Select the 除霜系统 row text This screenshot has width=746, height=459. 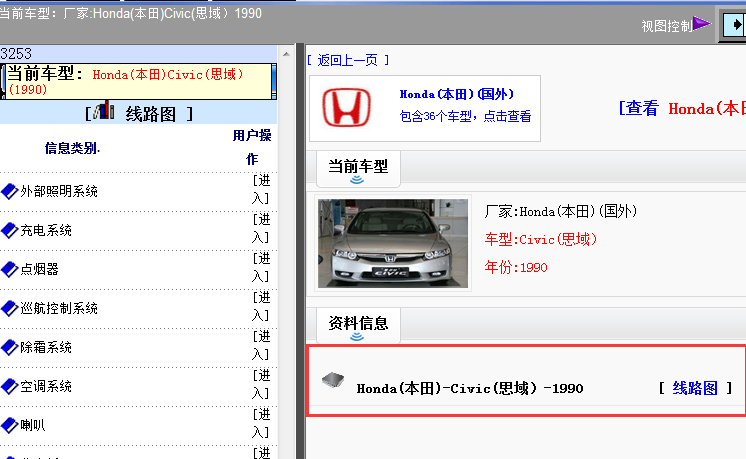[x=46, y=347]
